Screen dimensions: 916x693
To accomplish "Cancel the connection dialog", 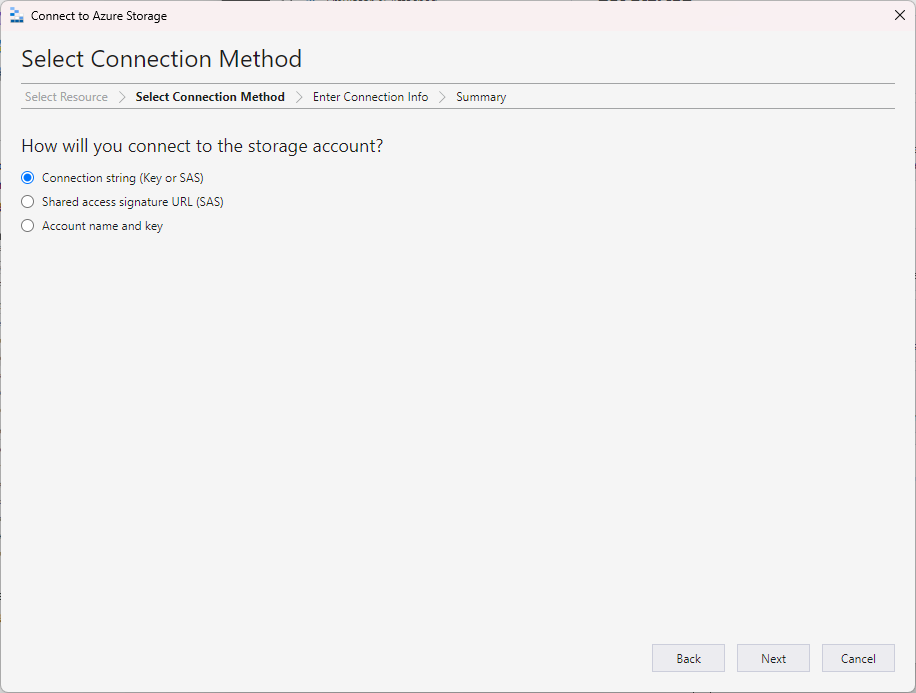I will point(858,659).
